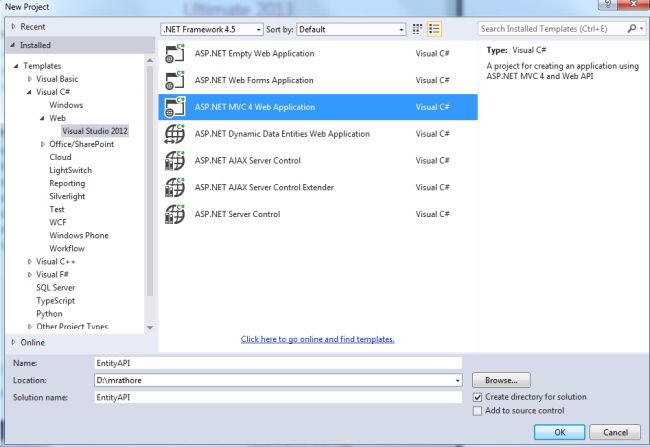
Task: Click the search magnifier icon
Action: [x=631, y=29]
